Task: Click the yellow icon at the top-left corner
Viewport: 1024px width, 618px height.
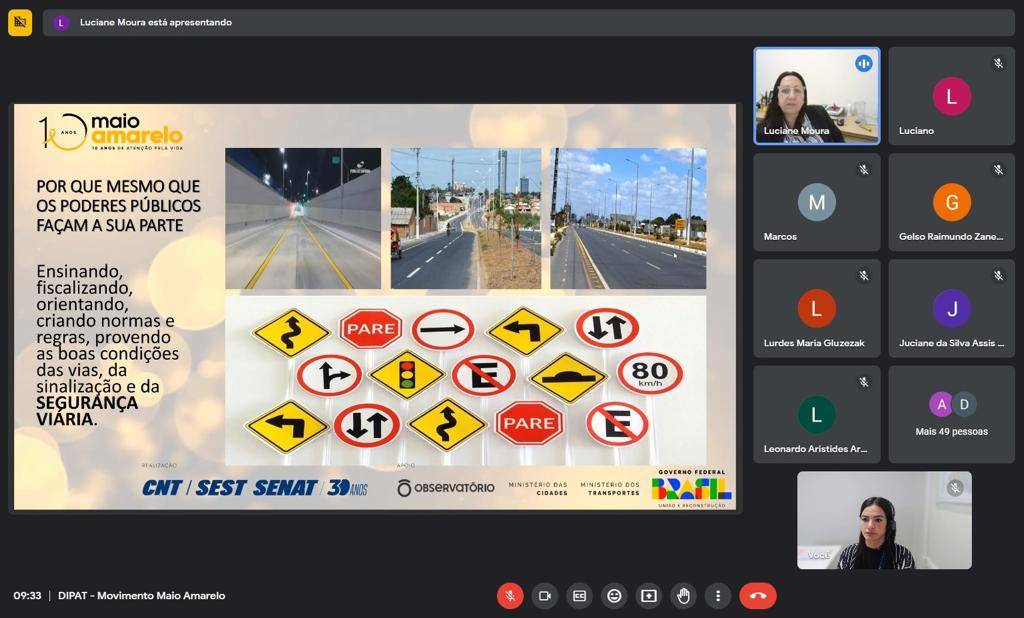Action: 20,23
